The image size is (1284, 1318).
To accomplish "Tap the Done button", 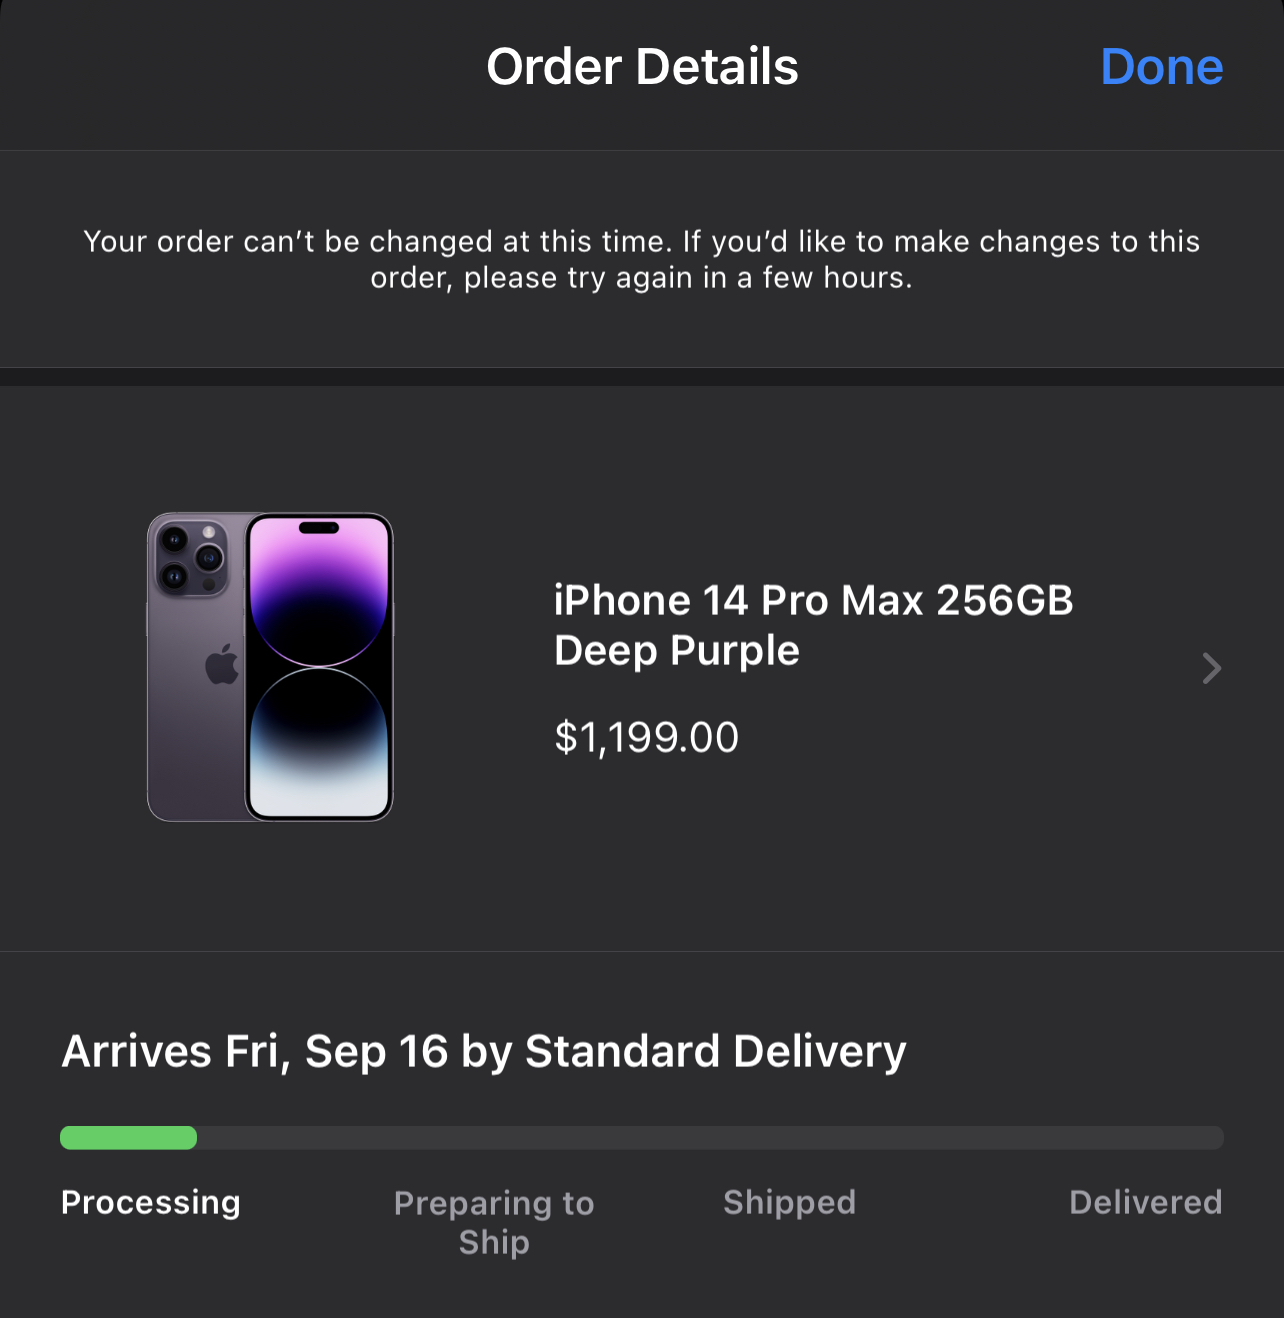I will 1161,67.
